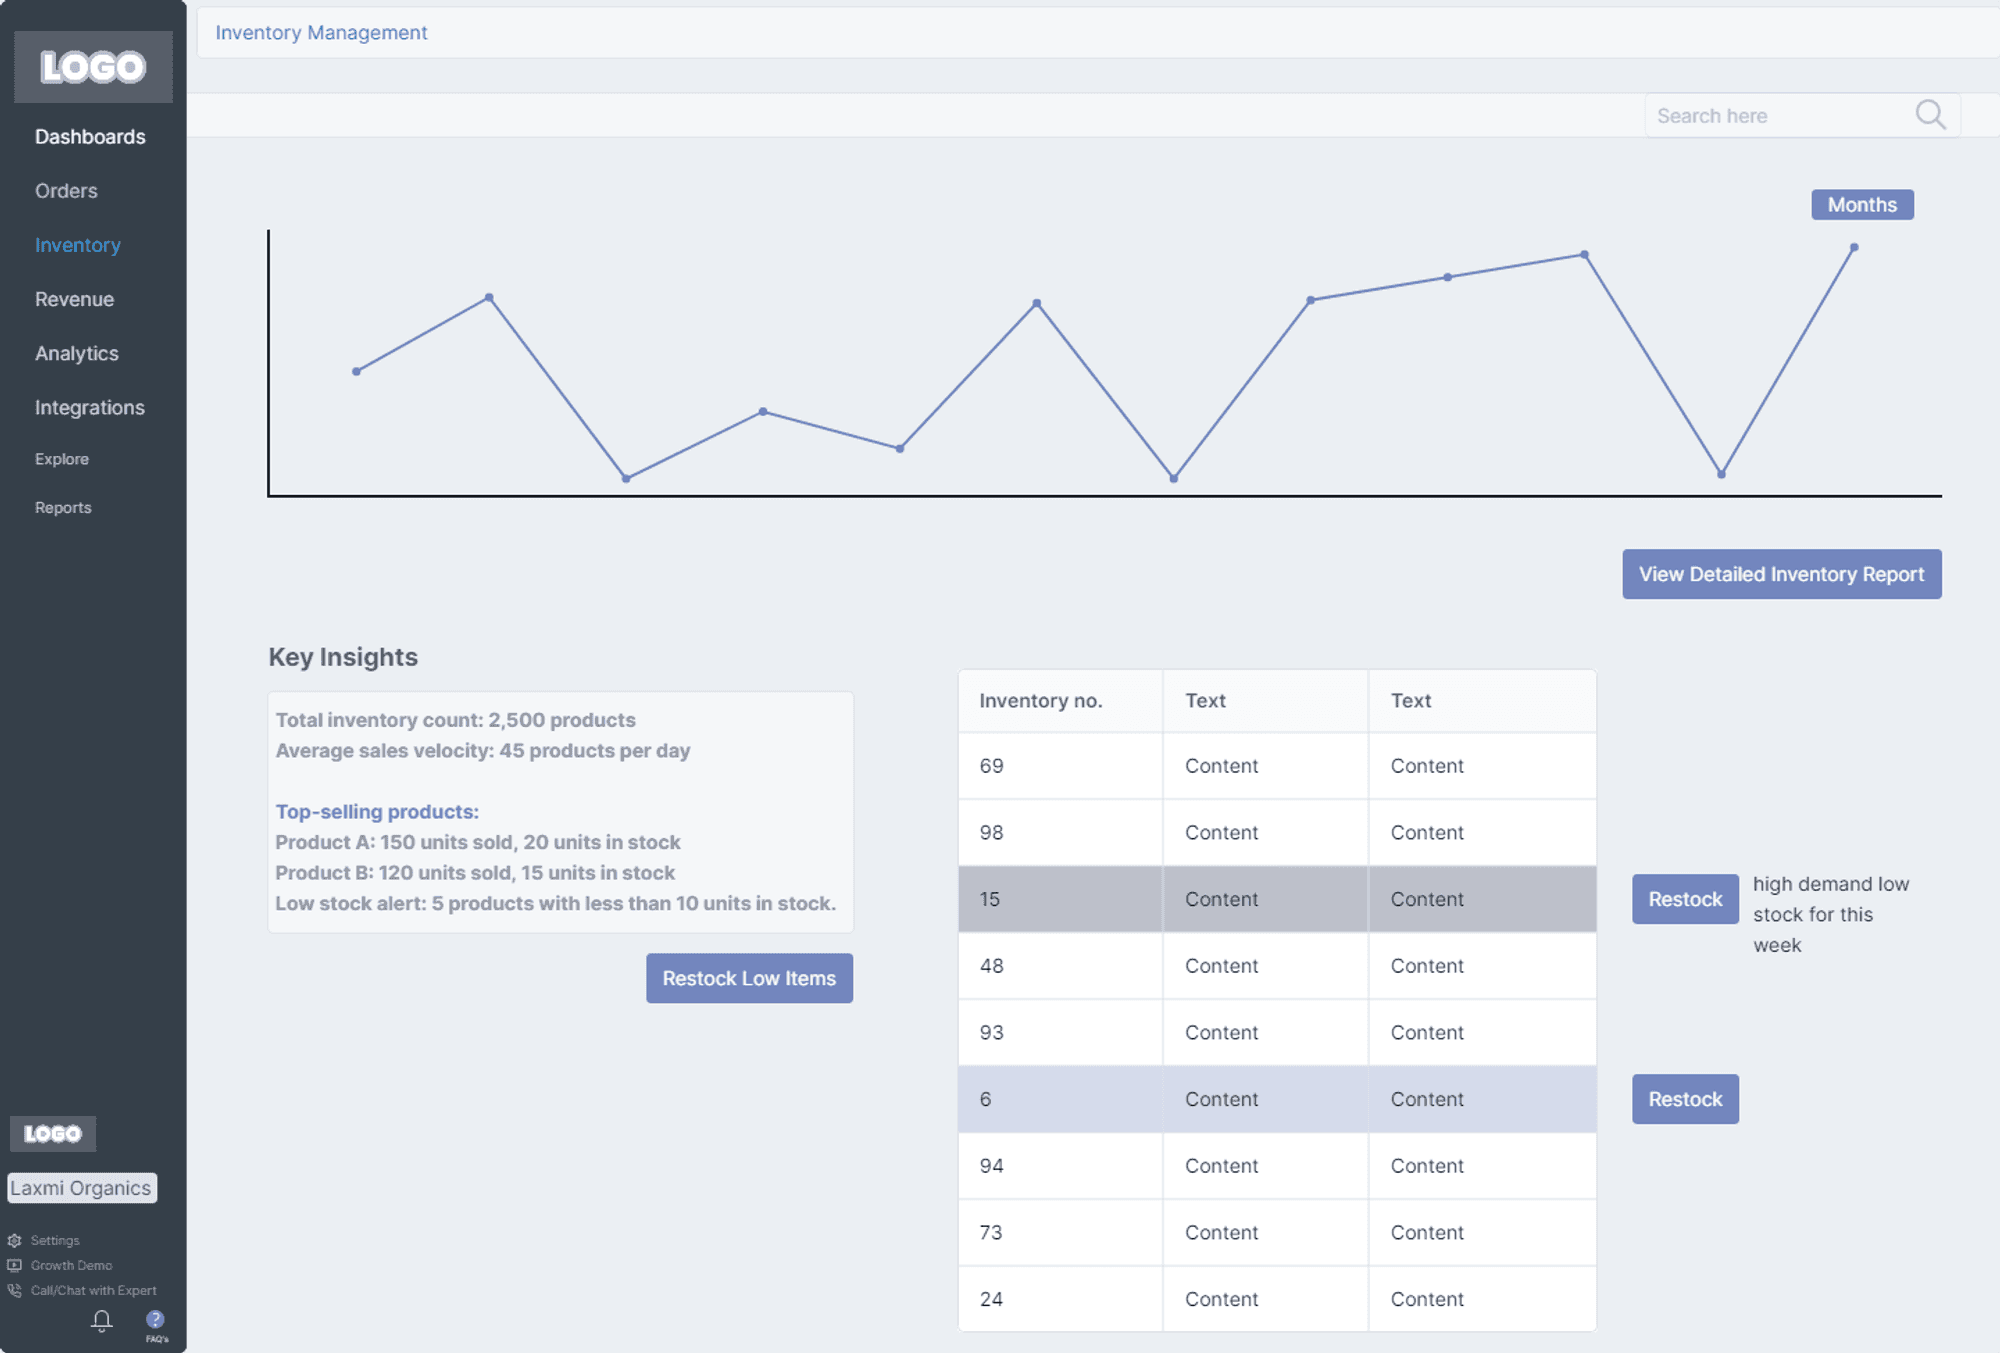Click the last data point on chart
Viewport: 2000px width, 1353px height.
pos(1854,247)
